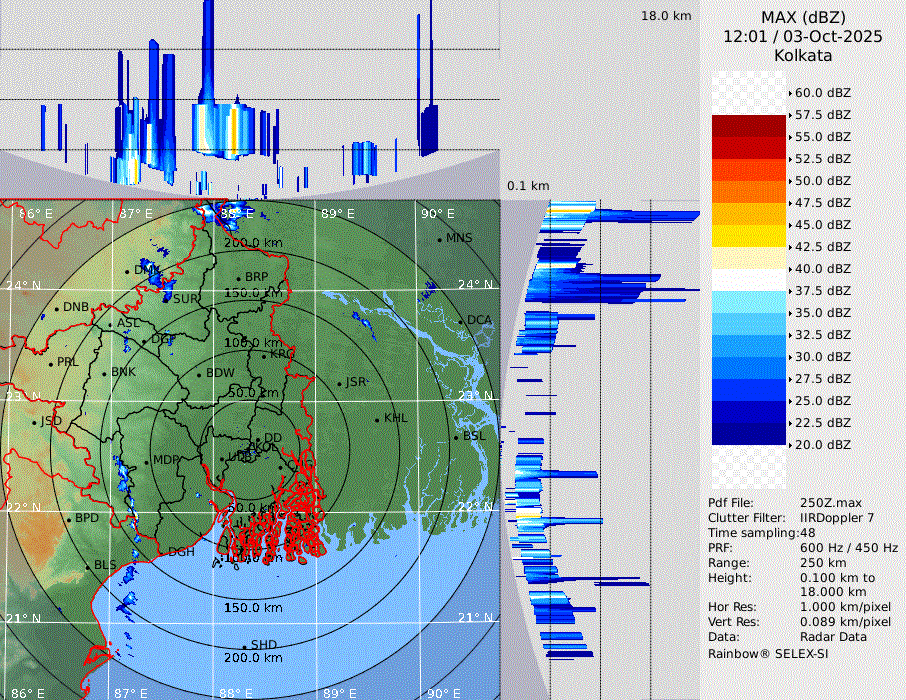Select the KHL station marker
Image resolution: width=906 pixels, height=700 pixels.
[377, 419]
